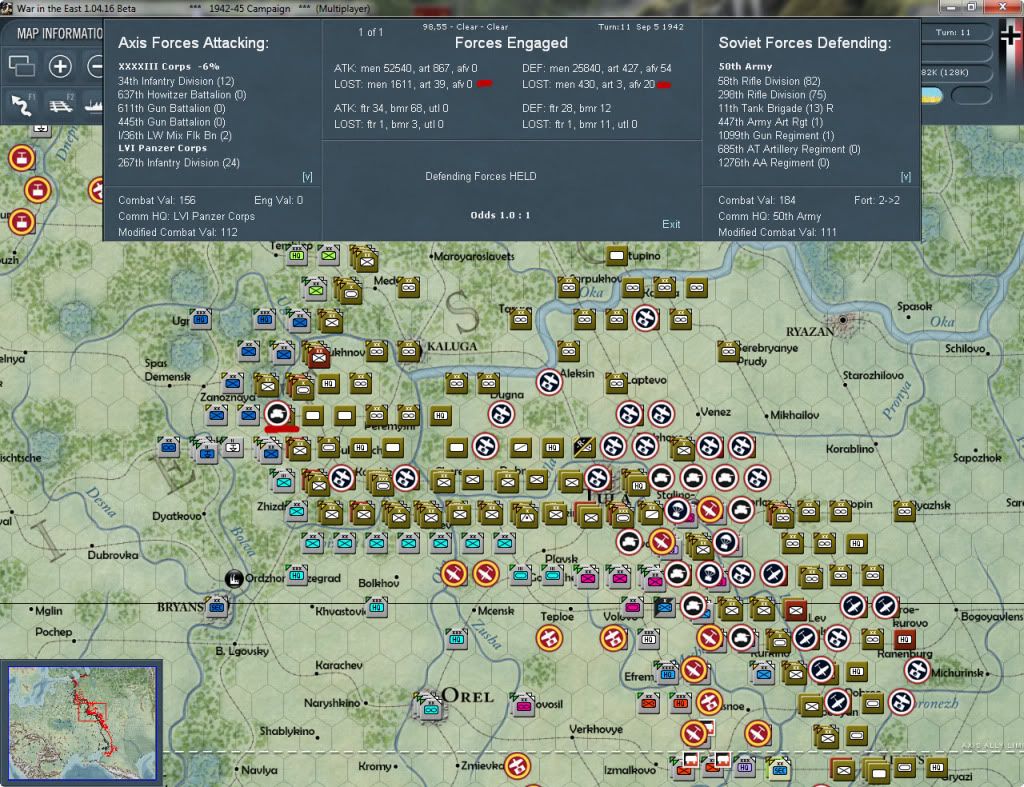The height and width of the screenshot is (787, 1024).
Task: Click the clear weather sky indicator
Action: (932, 96)
